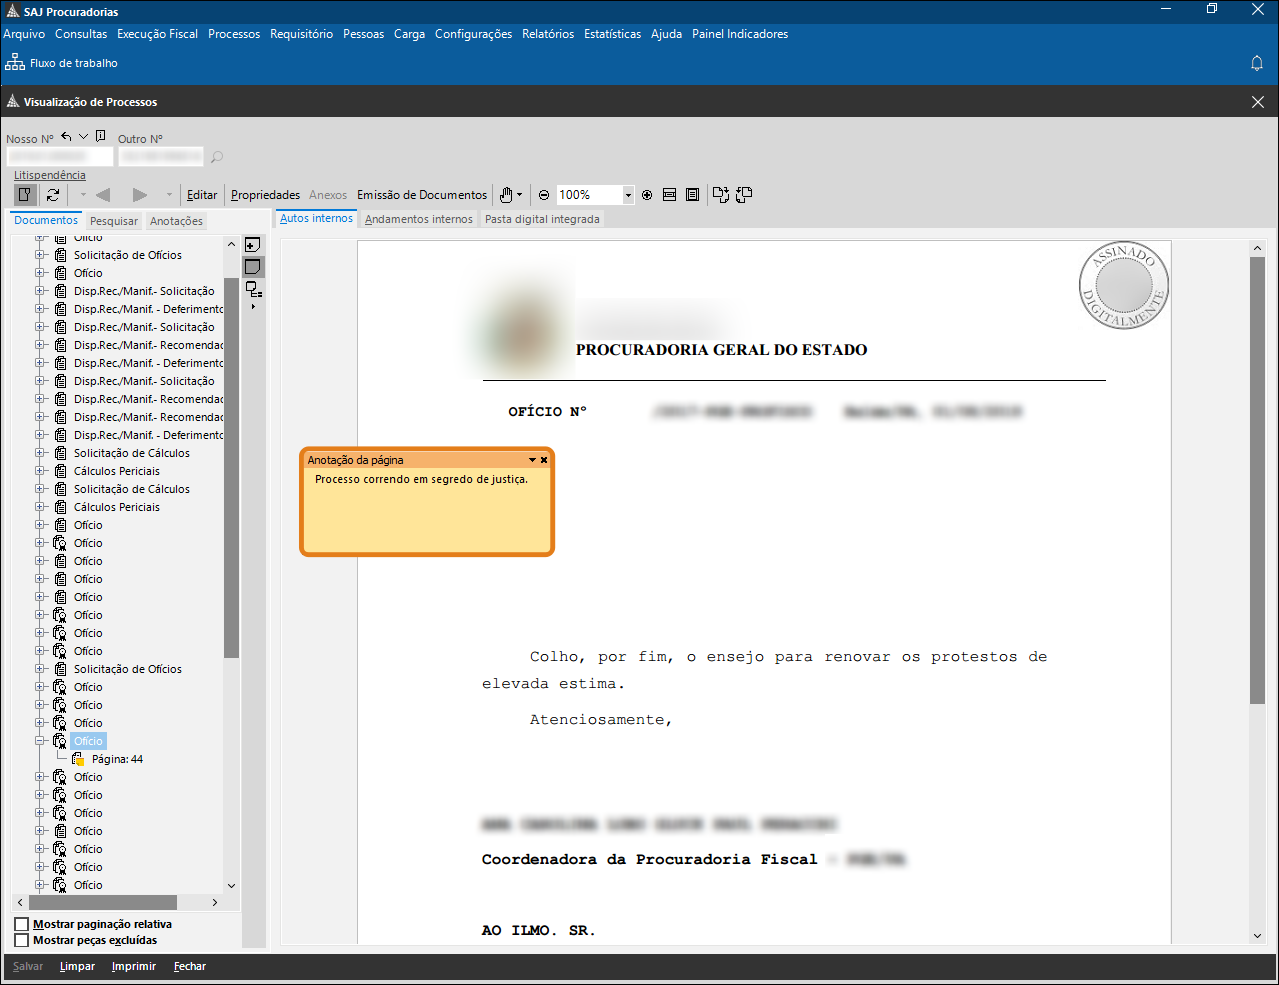Toggle the show annotations note icon
This screenshot has width=1279, height=985.
pos(253,267)
